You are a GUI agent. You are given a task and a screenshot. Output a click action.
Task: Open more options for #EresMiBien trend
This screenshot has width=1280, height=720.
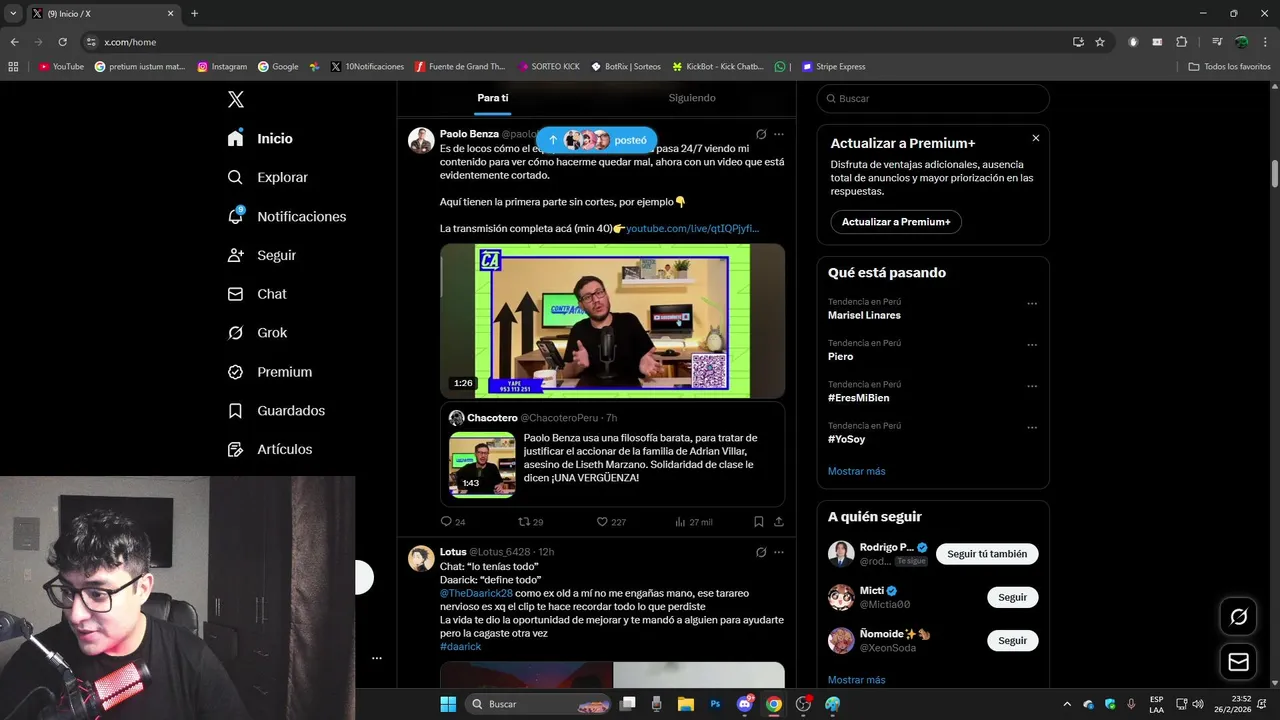(x=1032, y=386)
